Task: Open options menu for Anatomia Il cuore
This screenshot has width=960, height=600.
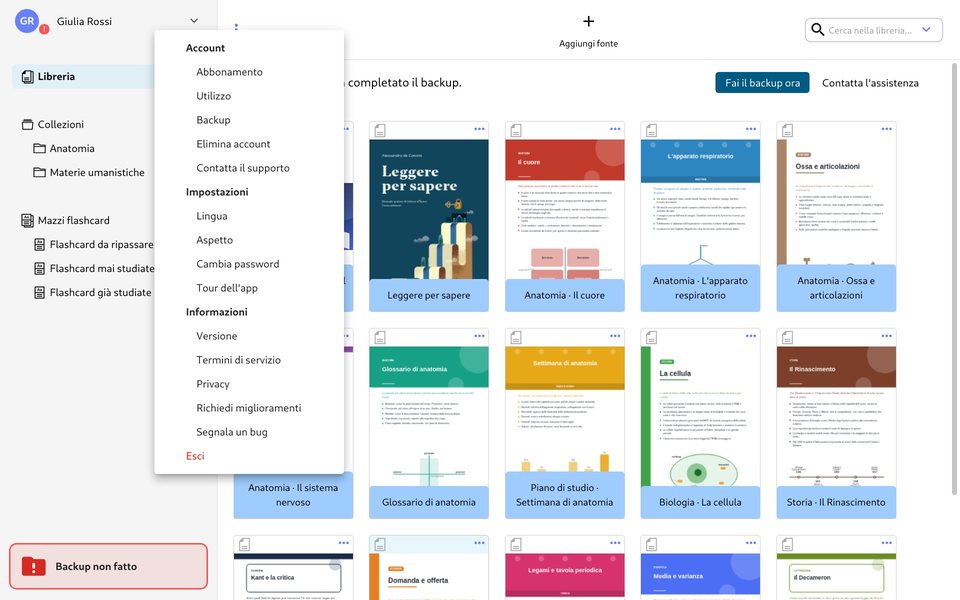Action: coord(615,129)
